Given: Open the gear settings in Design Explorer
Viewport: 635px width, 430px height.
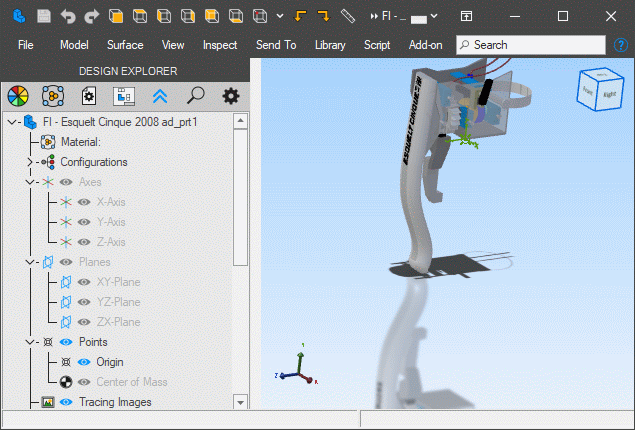Looking at the screenshot, I should (x=231, y=96).
